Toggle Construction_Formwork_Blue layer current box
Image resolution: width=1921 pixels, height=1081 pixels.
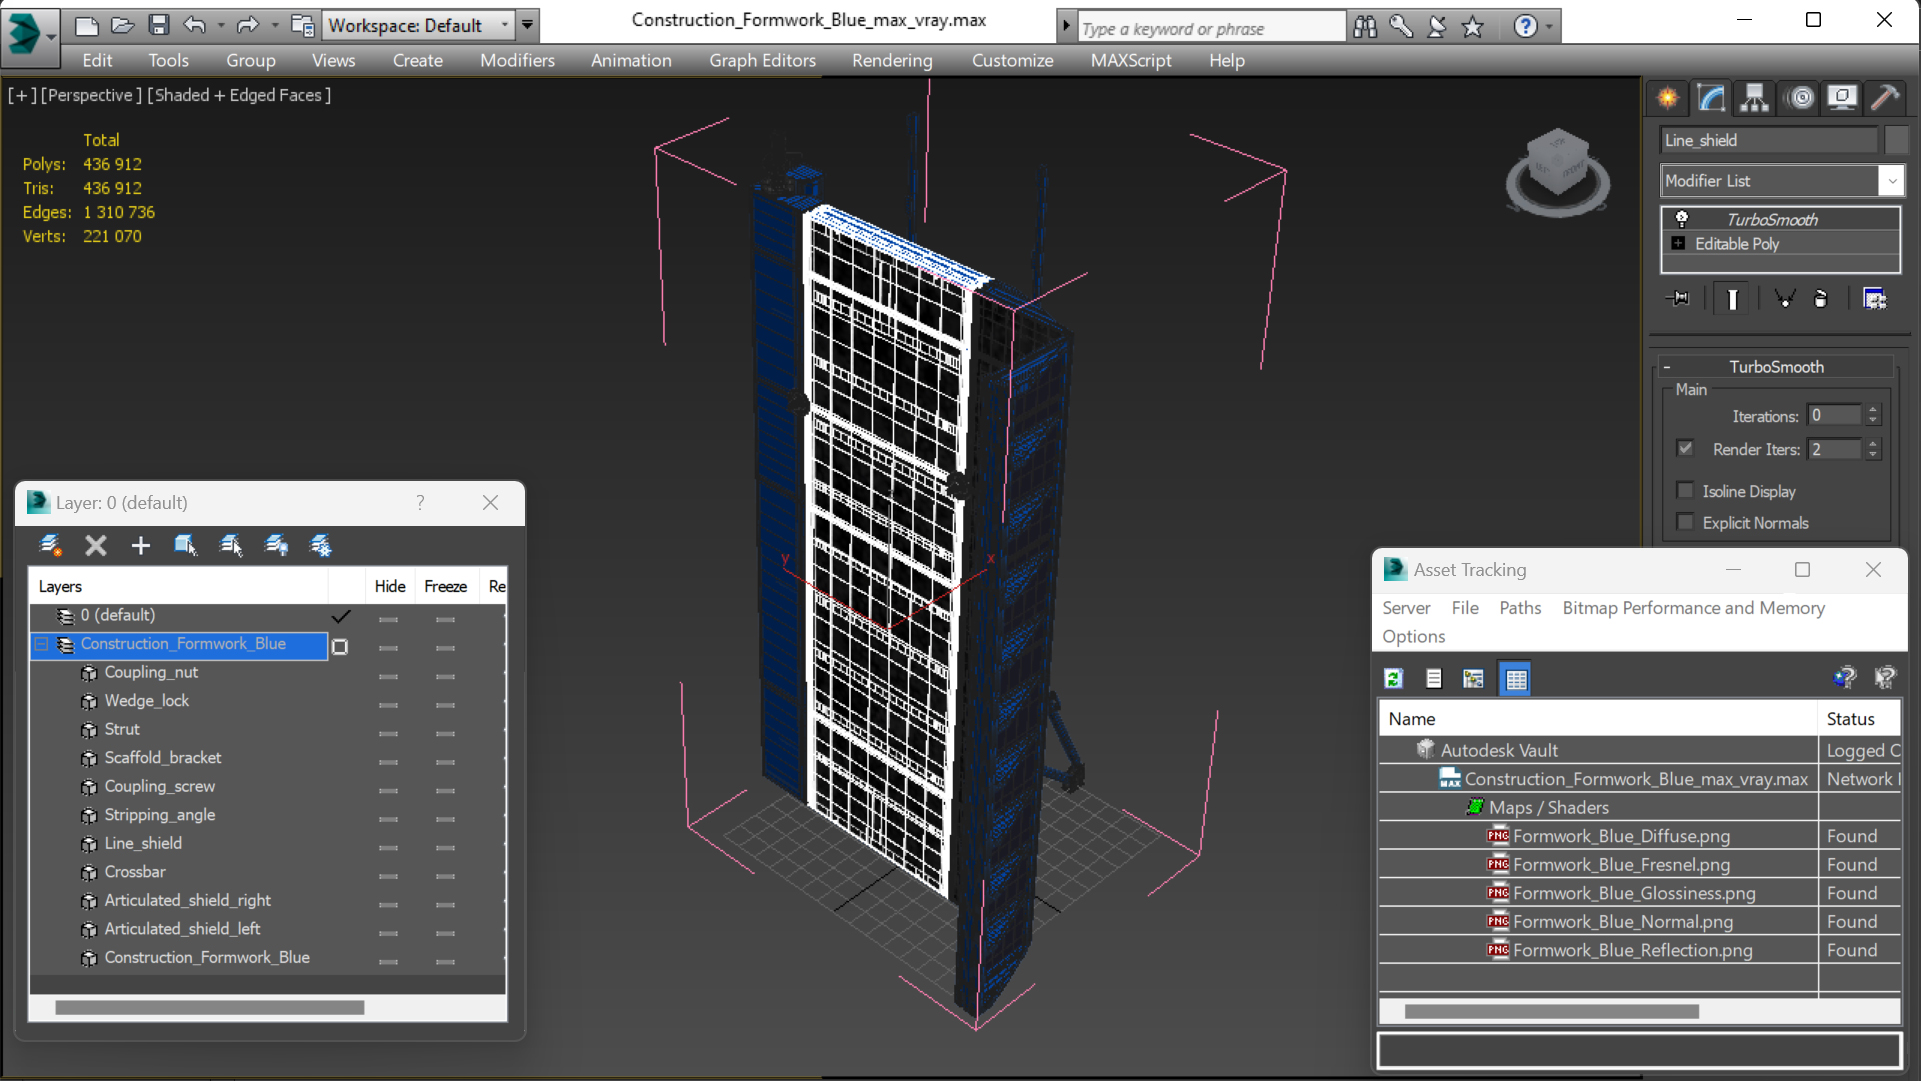coord(340,647)
